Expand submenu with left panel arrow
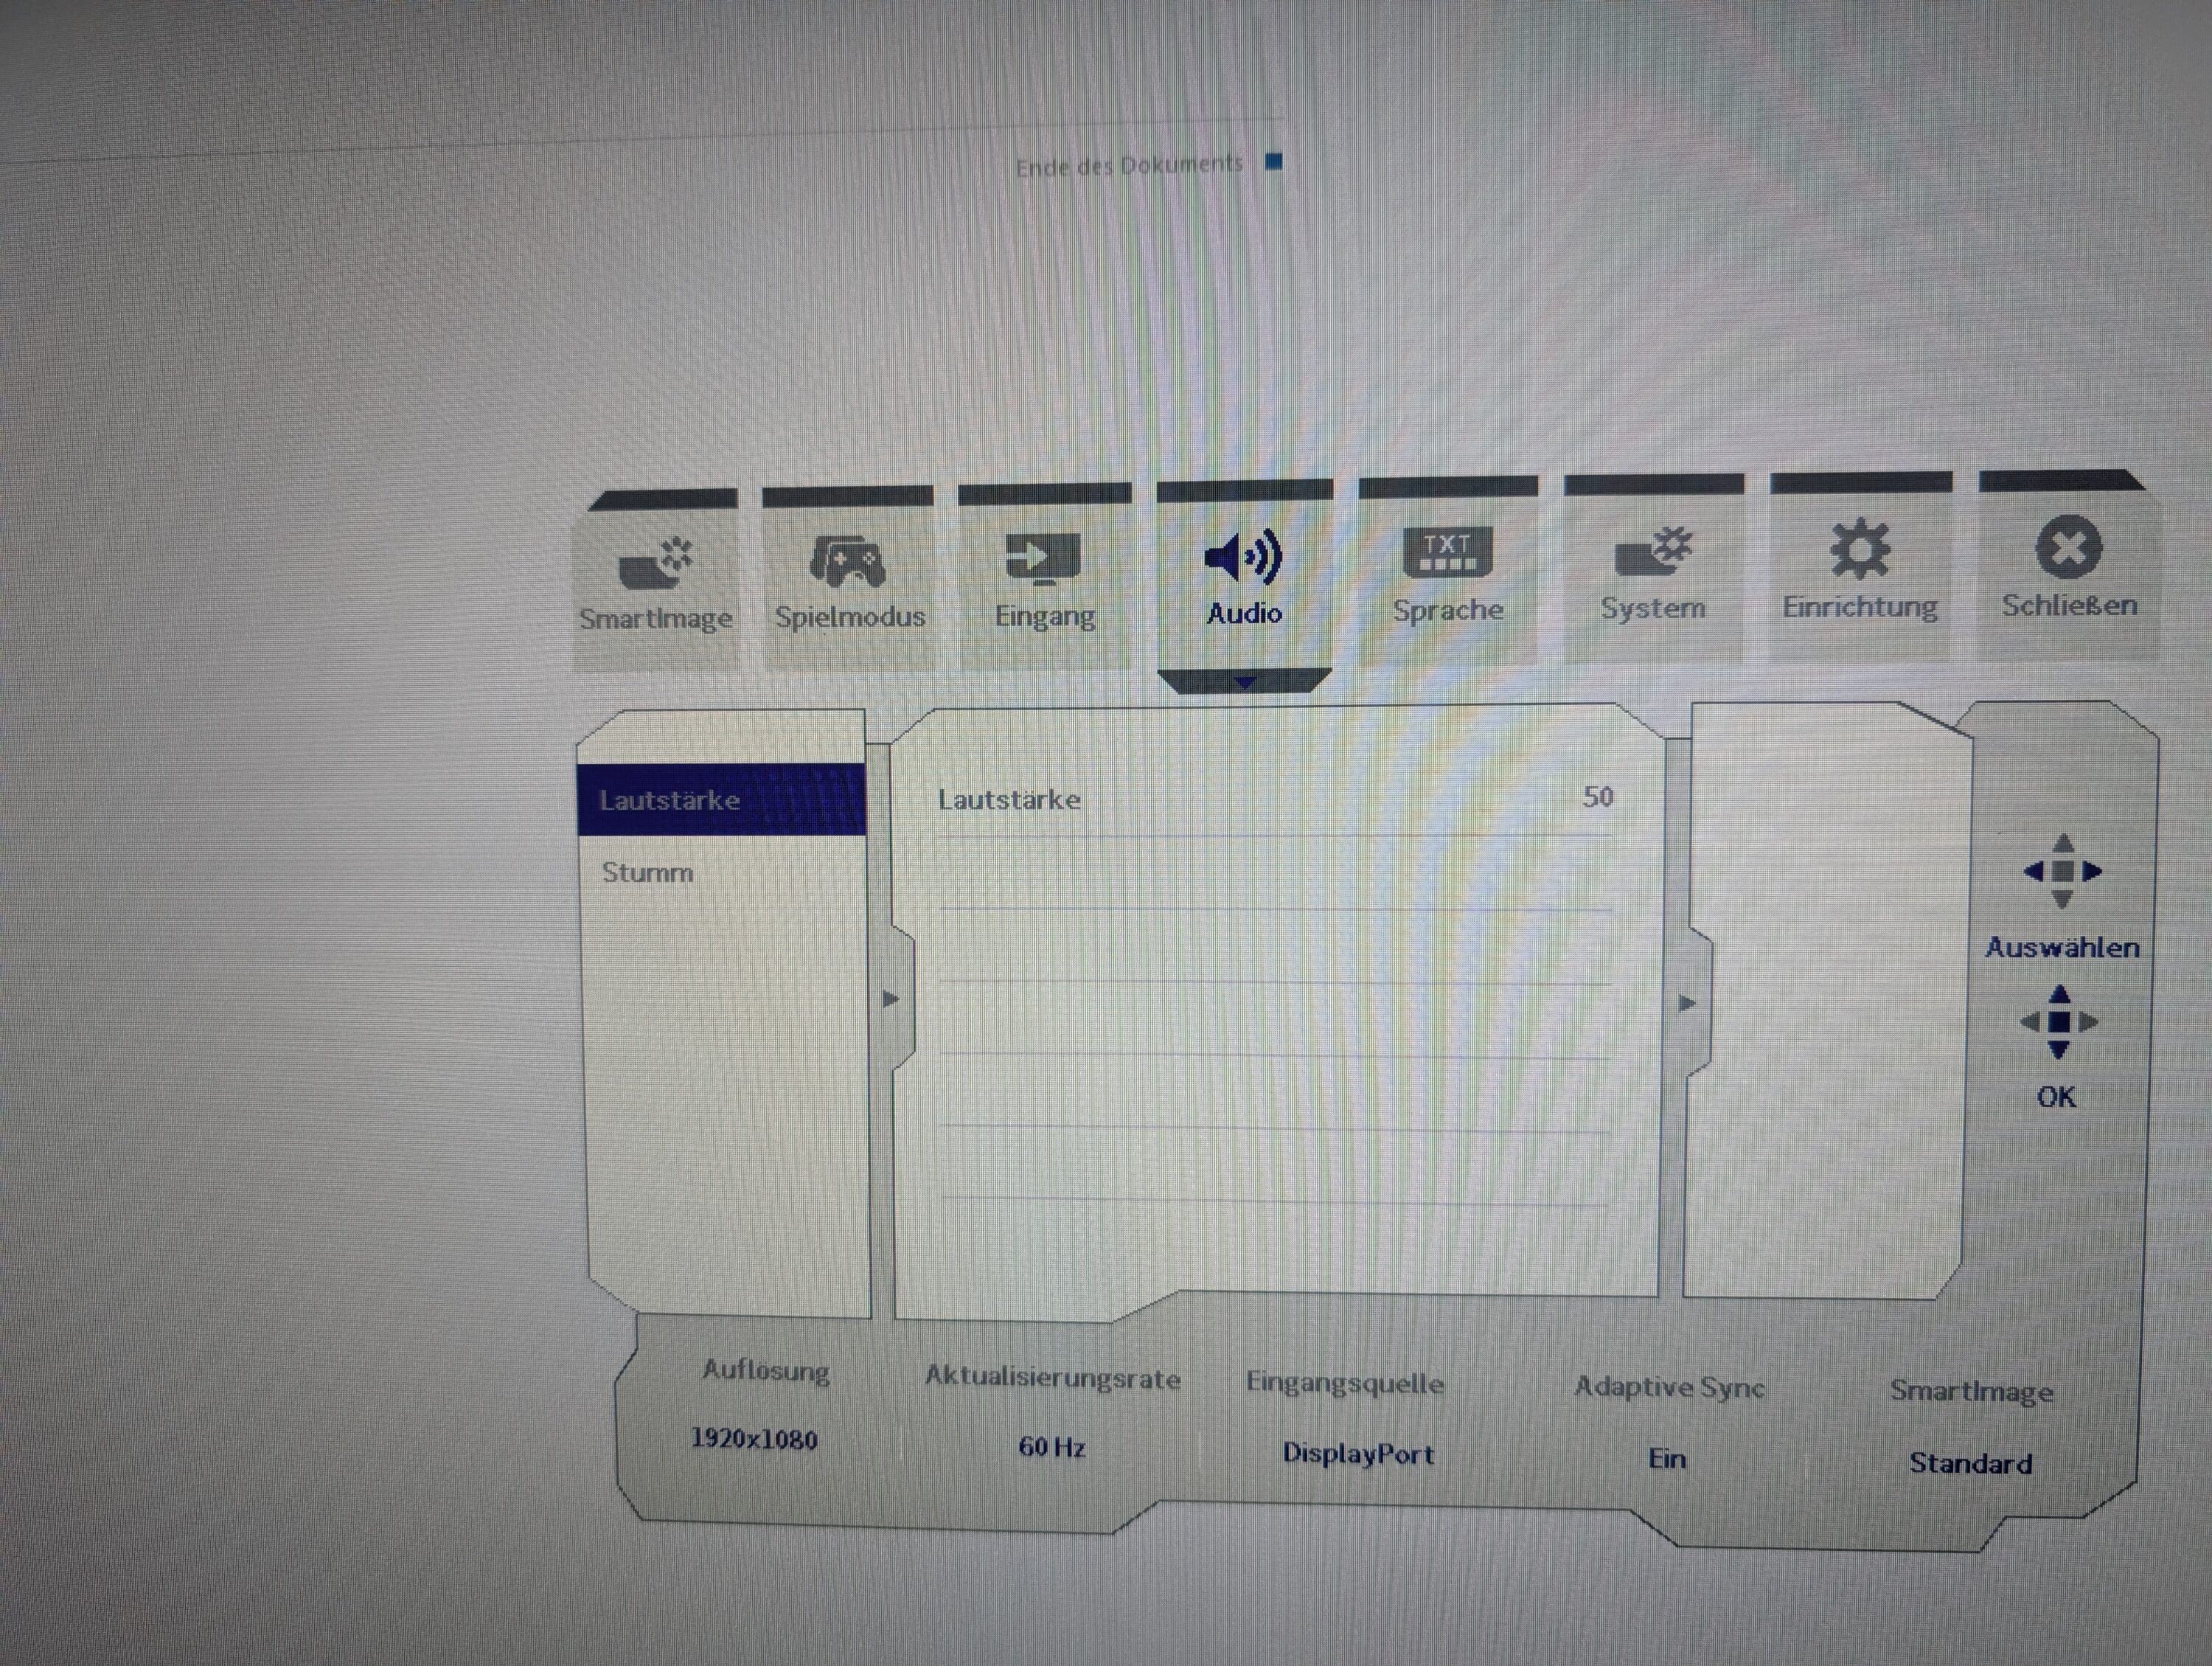 (x=891, y=999)
